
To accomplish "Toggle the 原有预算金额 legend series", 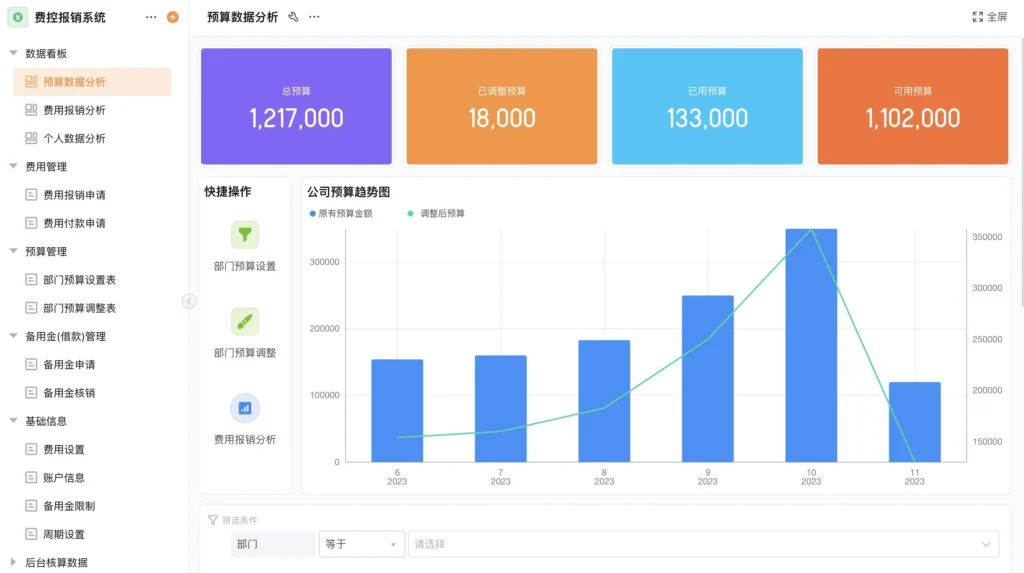I will tap(341, 214).
